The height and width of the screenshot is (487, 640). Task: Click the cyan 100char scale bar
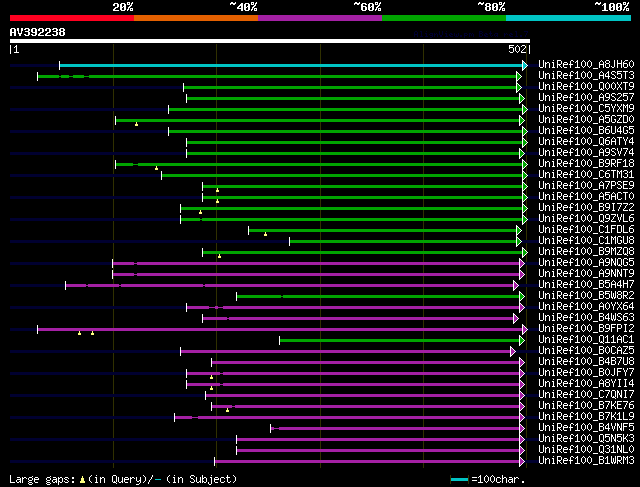(460, 479)
